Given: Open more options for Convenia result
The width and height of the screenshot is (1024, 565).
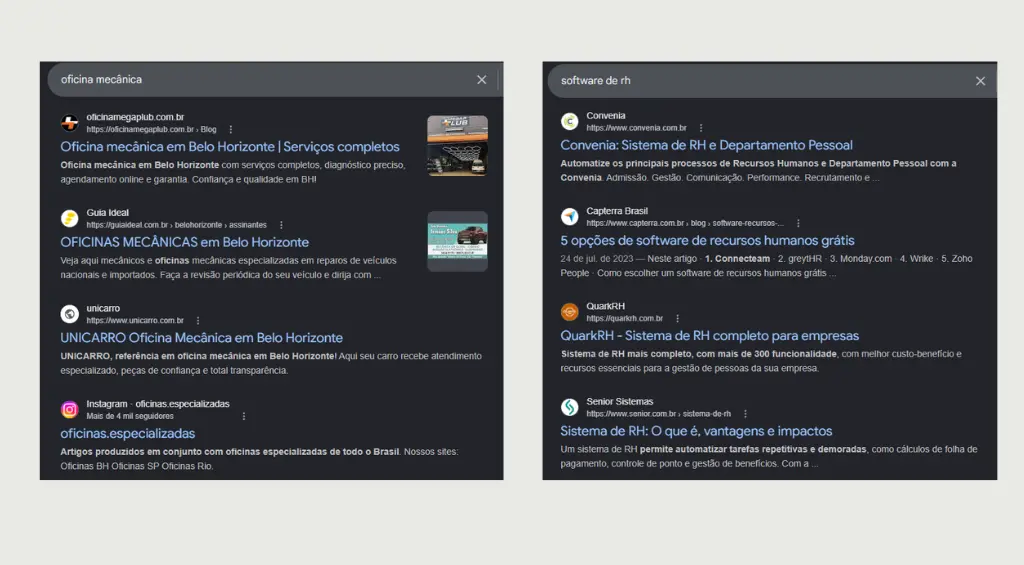Looking at the screenshot, I should tap(701, 128).
